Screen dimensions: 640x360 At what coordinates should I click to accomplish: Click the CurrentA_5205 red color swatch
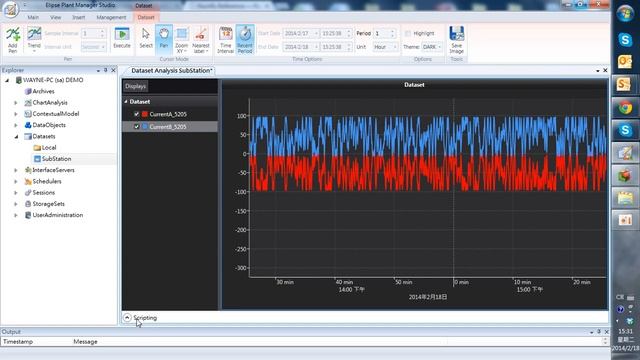coord(144,114)
